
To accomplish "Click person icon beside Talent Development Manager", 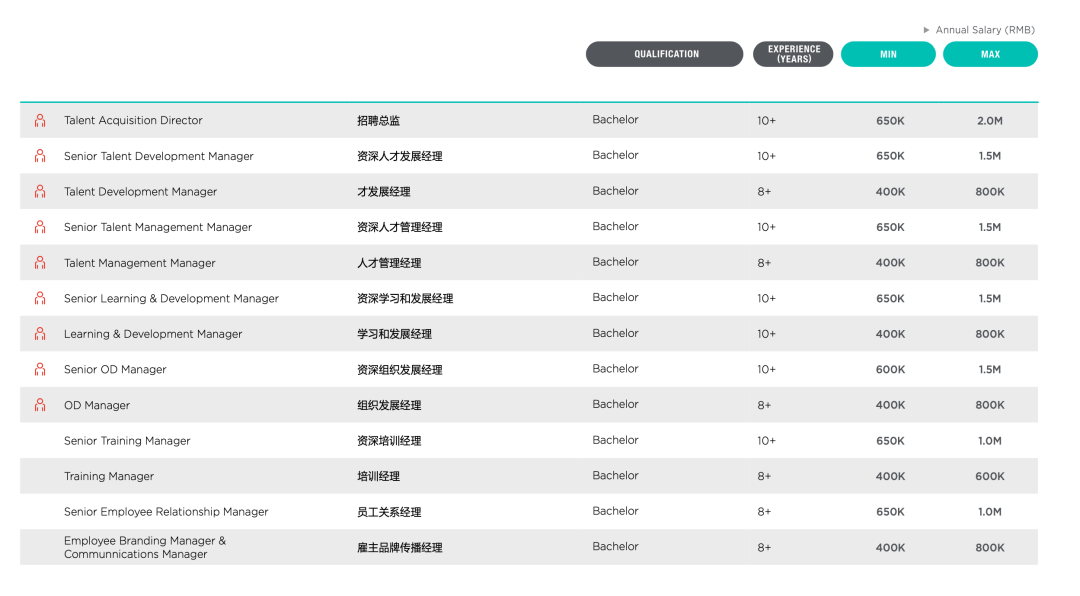I will [x=40, y=192].
